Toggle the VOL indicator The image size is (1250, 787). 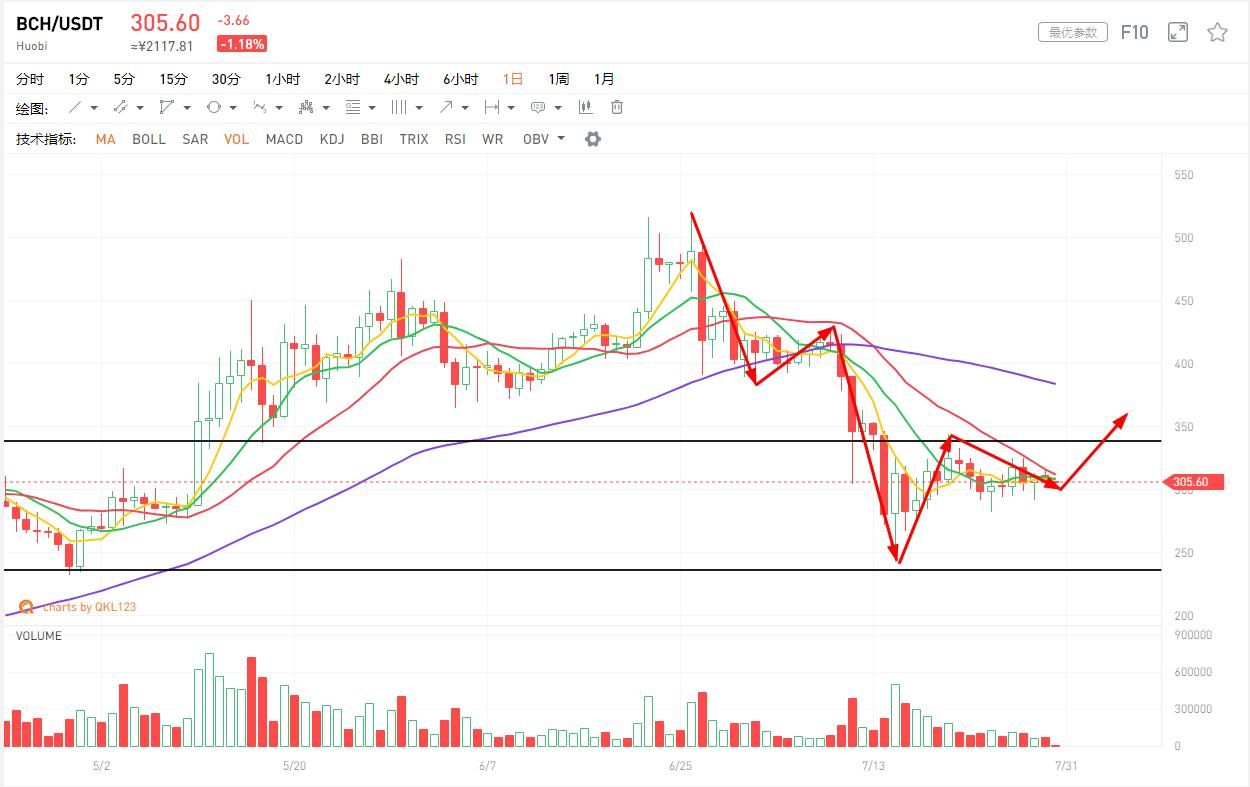(x=237, y=139)
